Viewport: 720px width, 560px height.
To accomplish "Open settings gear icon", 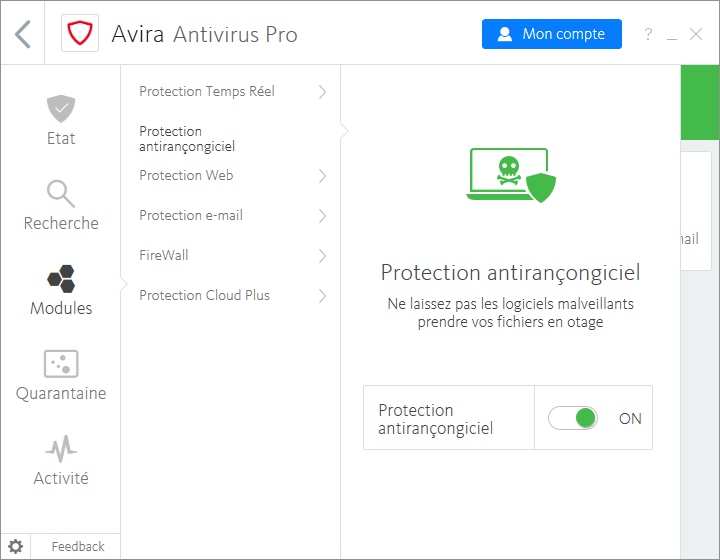I will click(x=16, y=546).
